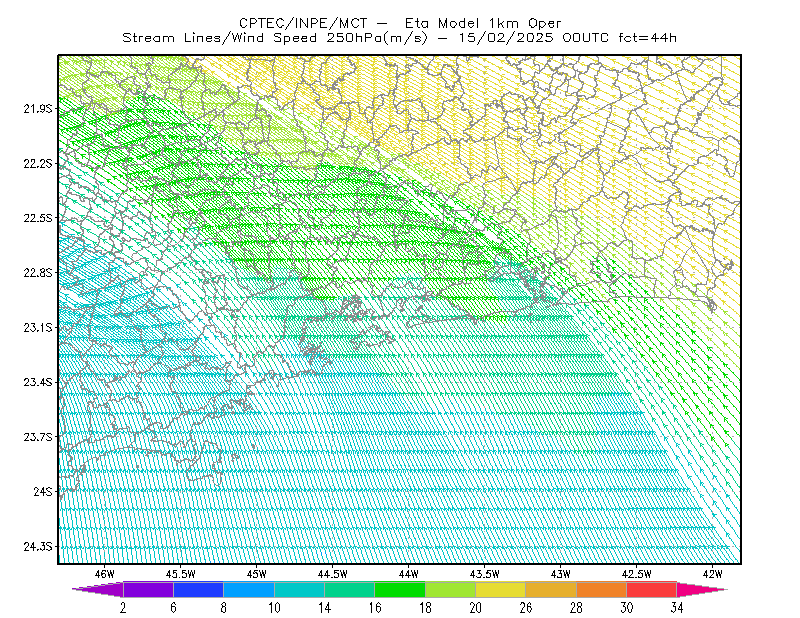Screen dimensions: 800x618
Task: Click the dark blue 6-8 legend segment
Action: point(198,589)
